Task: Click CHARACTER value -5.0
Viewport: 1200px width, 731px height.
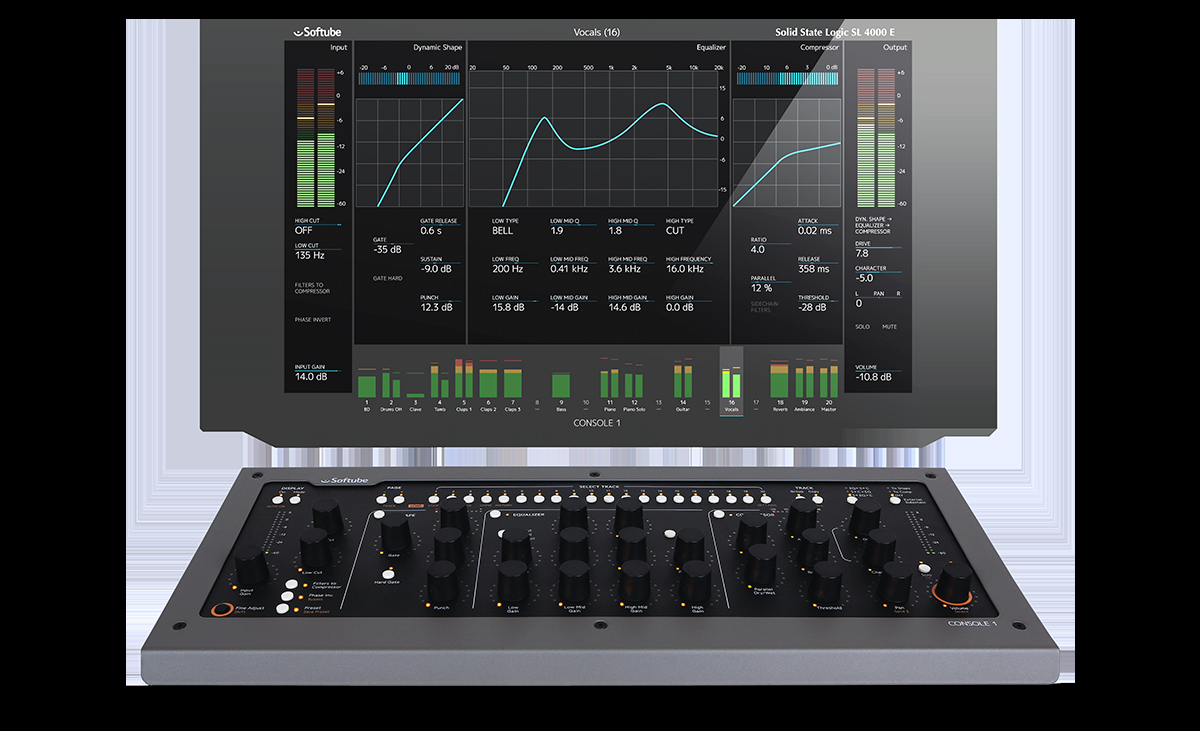Action: [x=864, y=278]
